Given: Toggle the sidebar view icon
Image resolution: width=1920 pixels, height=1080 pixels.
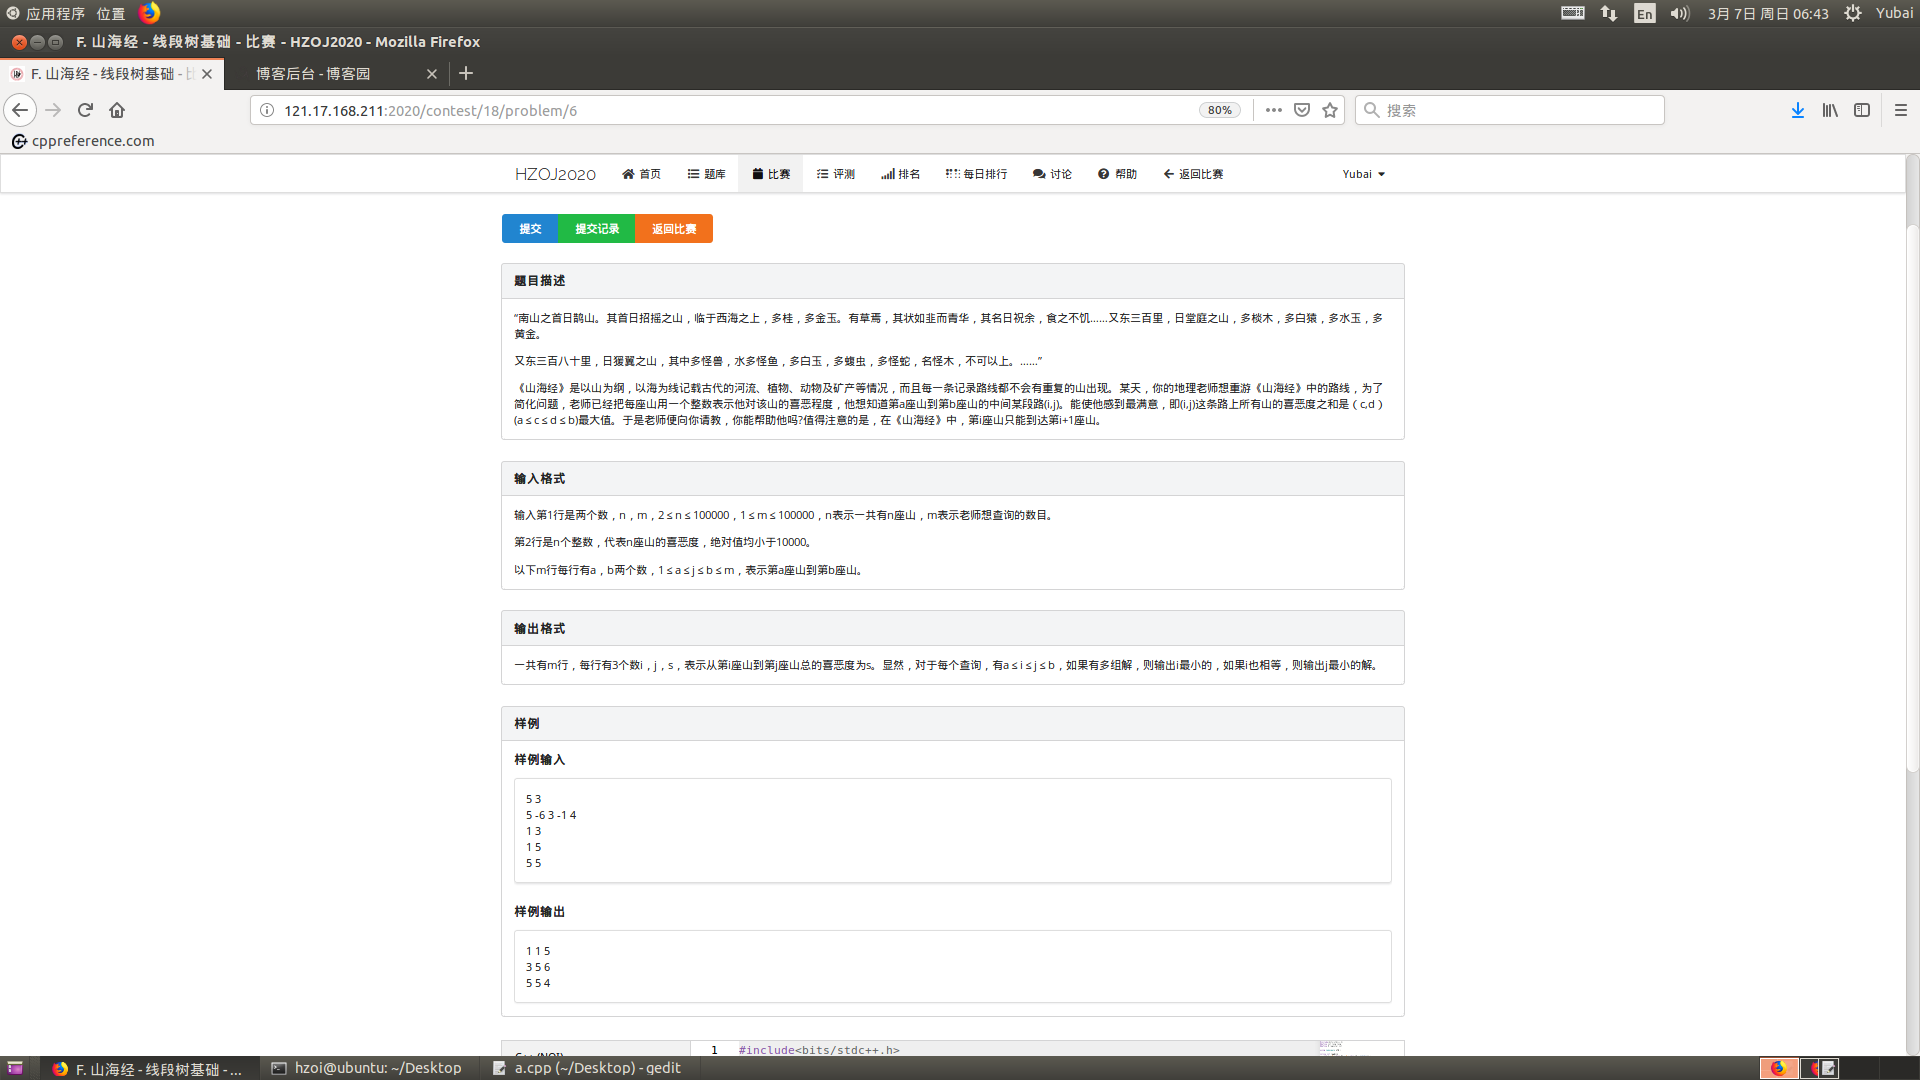Looking at the screenshot, I should click(1861, 110).
